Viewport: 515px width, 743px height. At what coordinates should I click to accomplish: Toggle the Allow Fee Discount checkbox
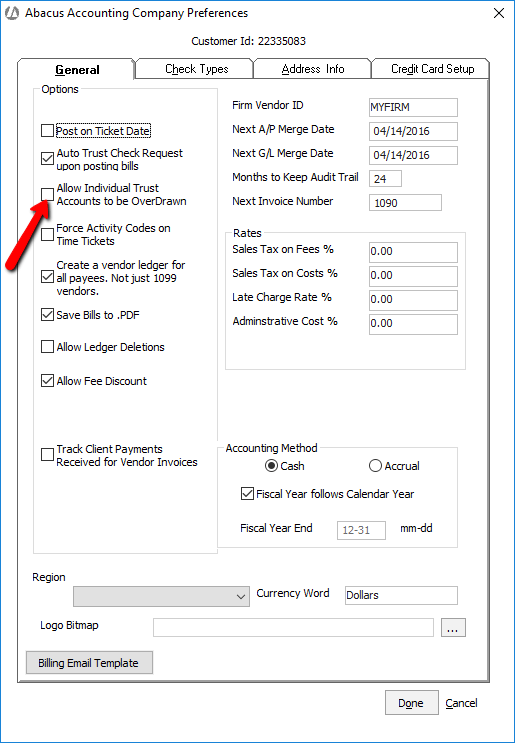click(x=47, y=381)
